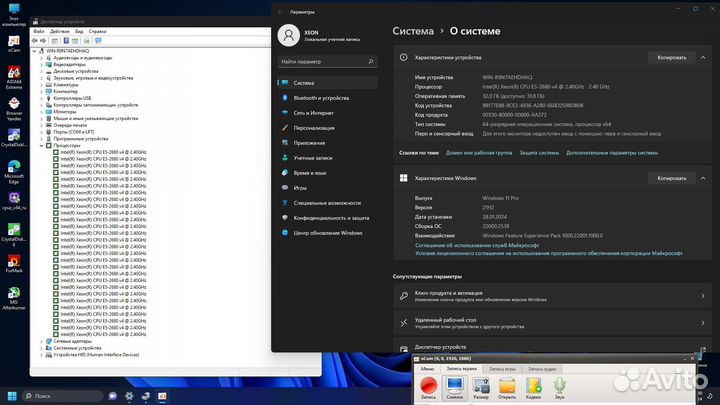The width and height of the screenshot is (720, 405).
Task: Click the red Record button in oCam
Action: coord(428,385)
